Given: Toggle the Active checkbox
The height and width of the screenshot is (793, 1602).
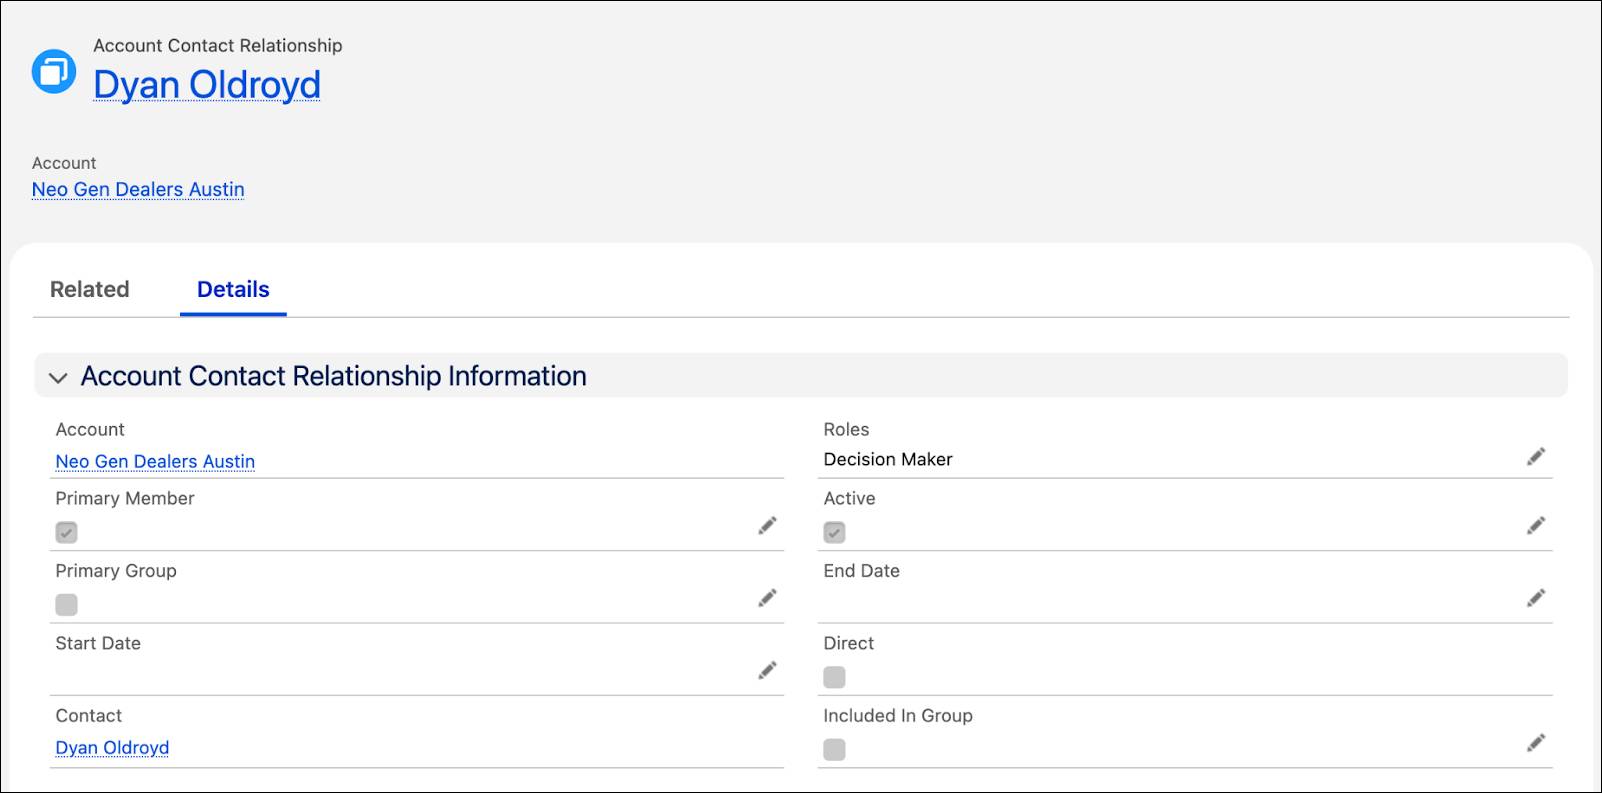Looking at the screenshot, I should [834, 532].
